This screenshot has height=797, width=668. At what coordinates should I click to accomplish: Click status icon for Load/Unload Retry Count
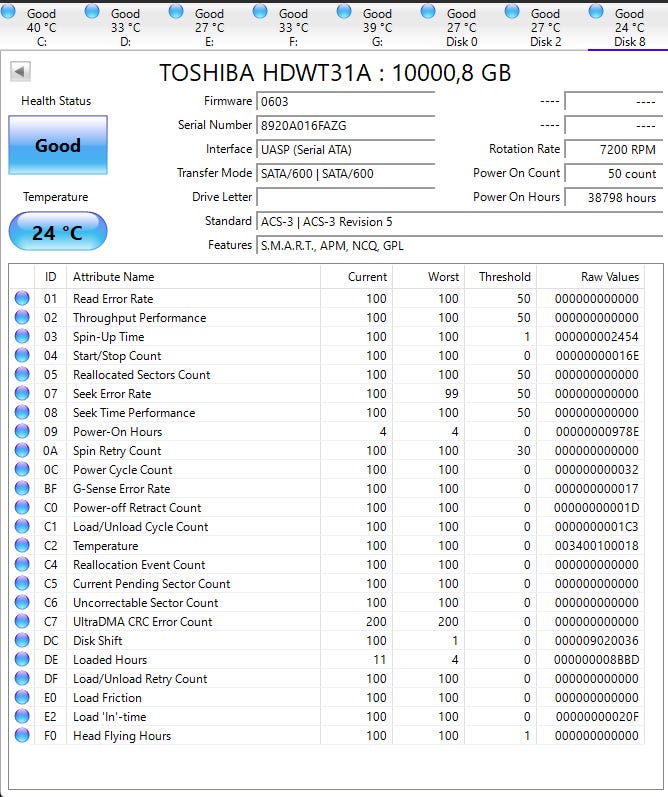(x=22, y=678)
